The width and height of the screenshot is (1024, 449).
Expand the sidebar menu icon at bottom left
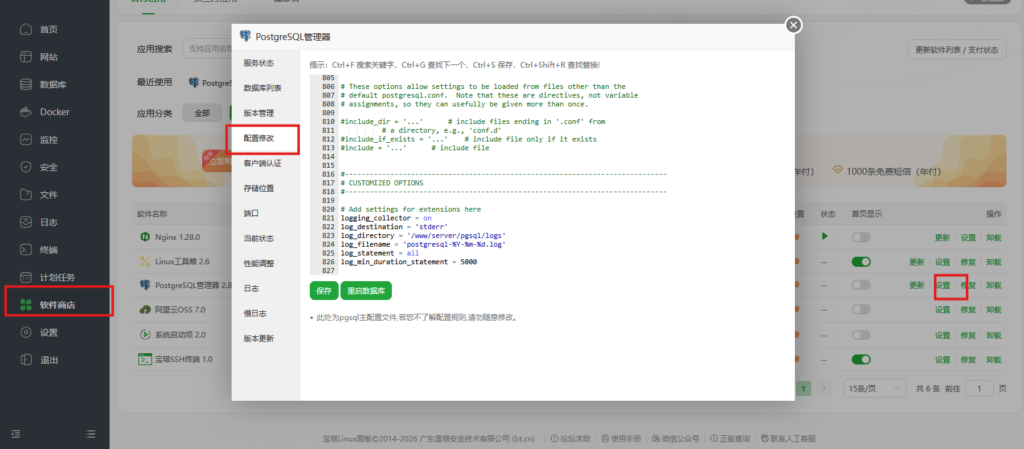click(x=15, y=433)
